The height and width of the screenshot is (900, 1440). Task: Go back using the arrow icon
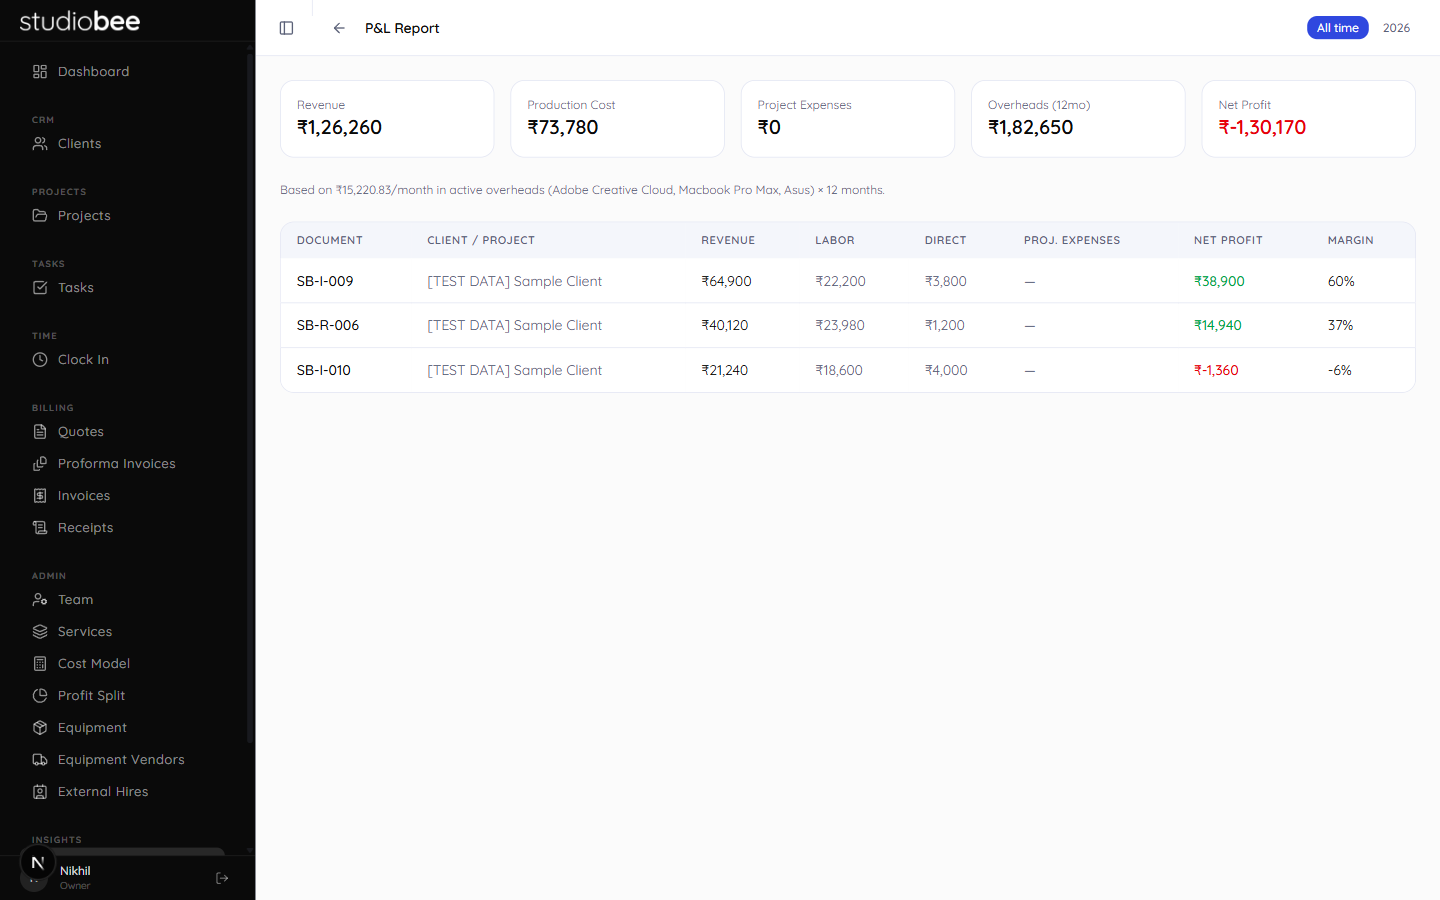339,28
